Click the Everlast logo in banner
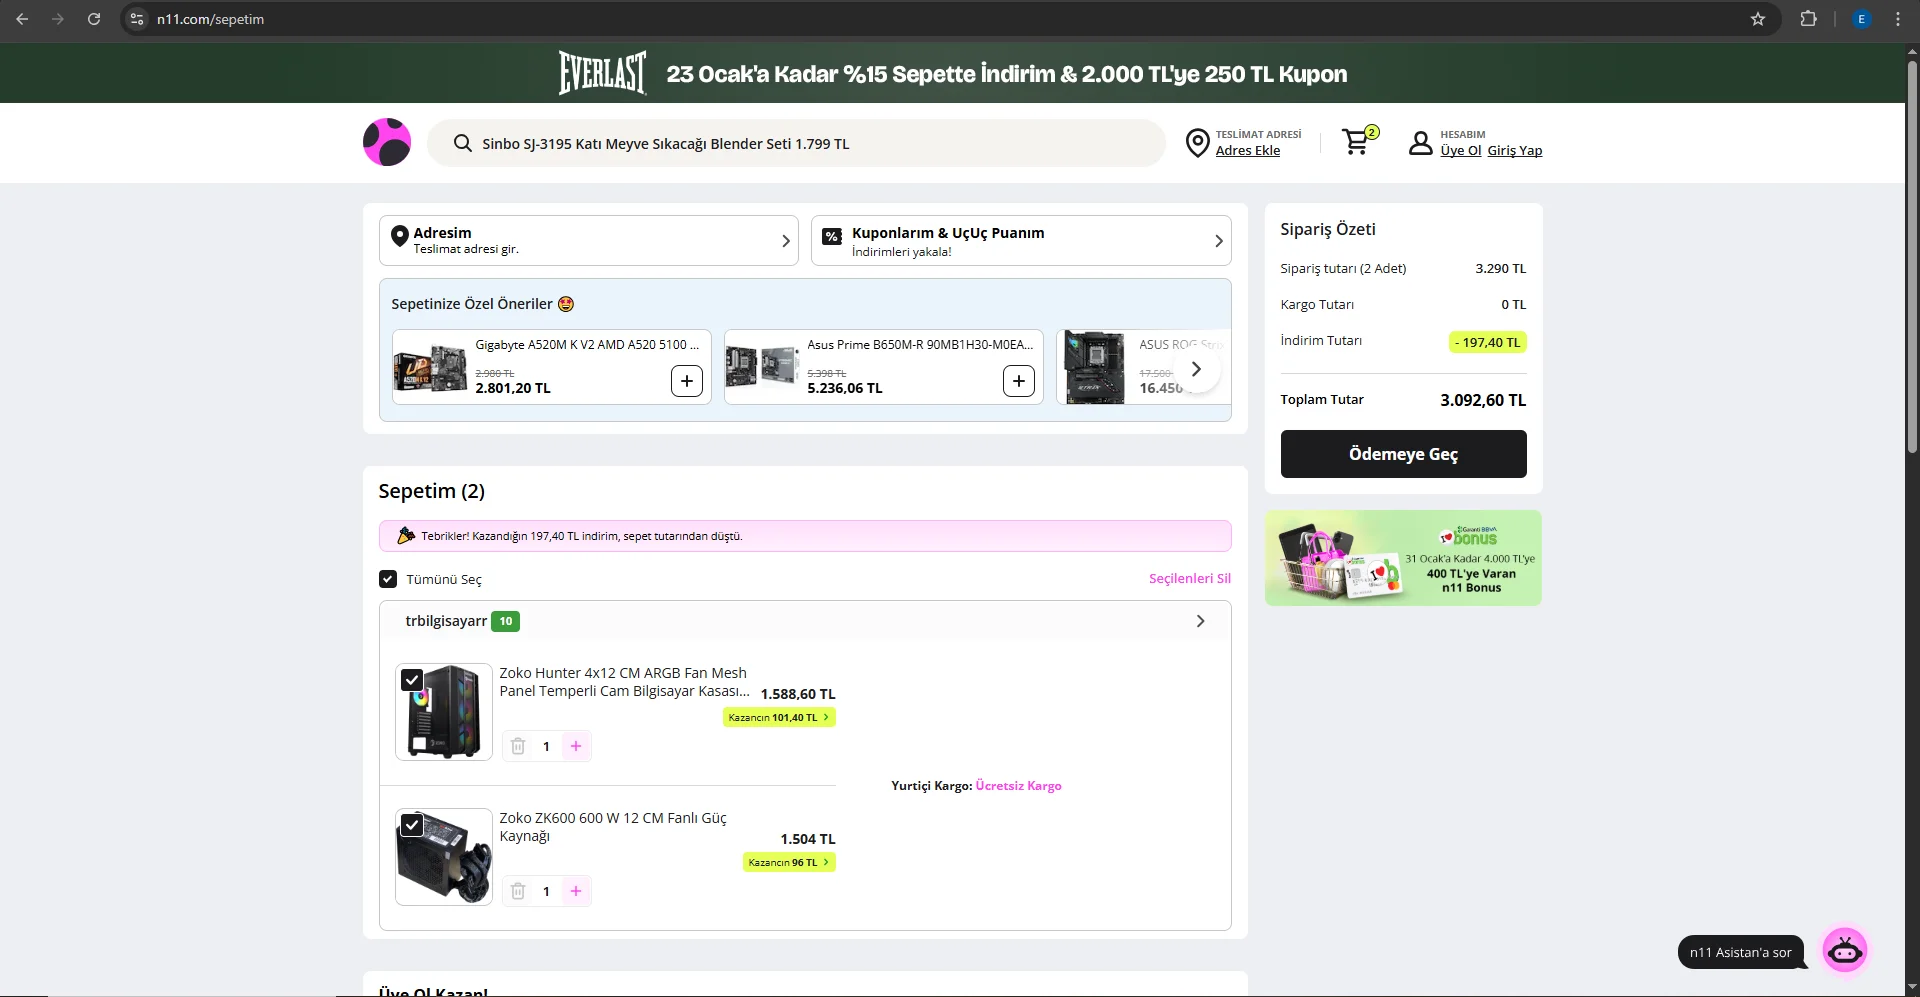Image resolution: width=1920 pixels, height=997 pixels. (x=603, y=73)
